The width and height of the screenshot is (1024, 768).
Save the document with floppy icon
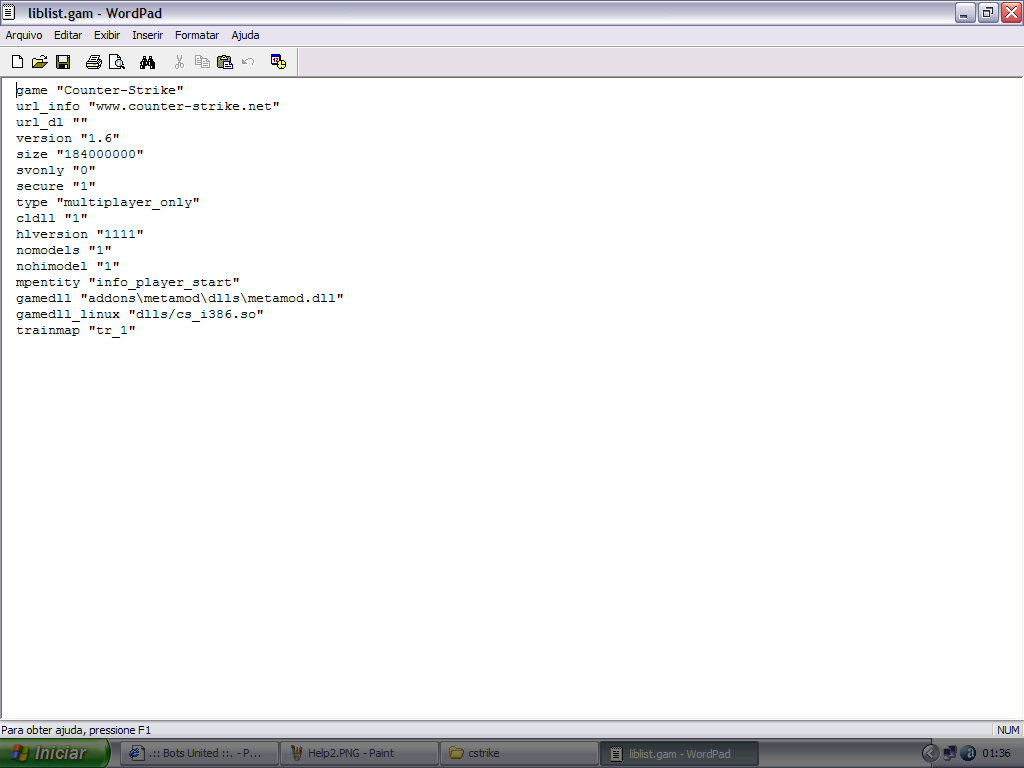[x=63, y=62]
